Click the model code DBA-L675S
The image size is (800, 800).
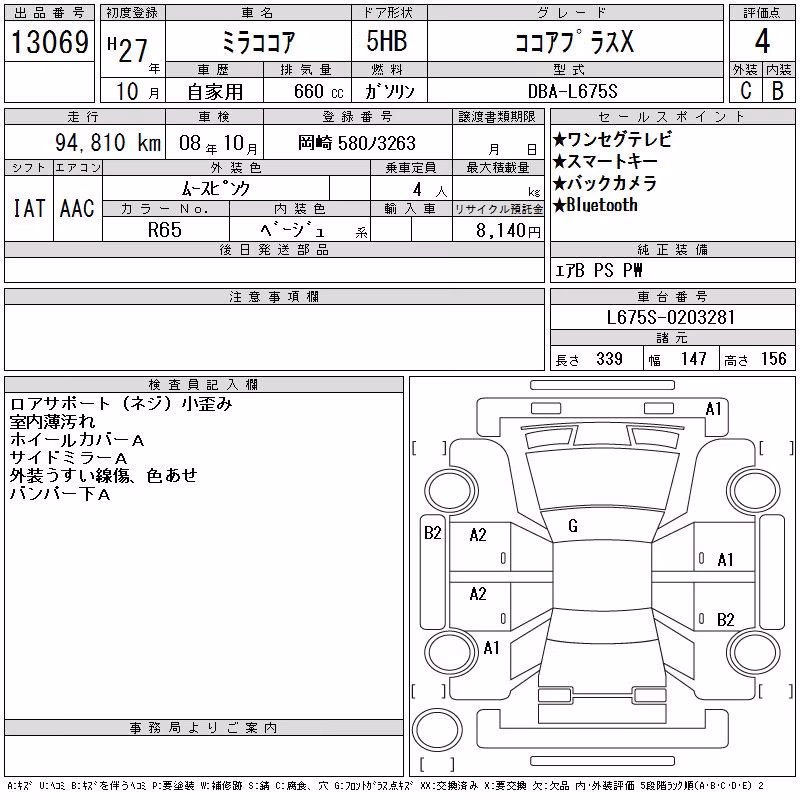tap(572, 91)
